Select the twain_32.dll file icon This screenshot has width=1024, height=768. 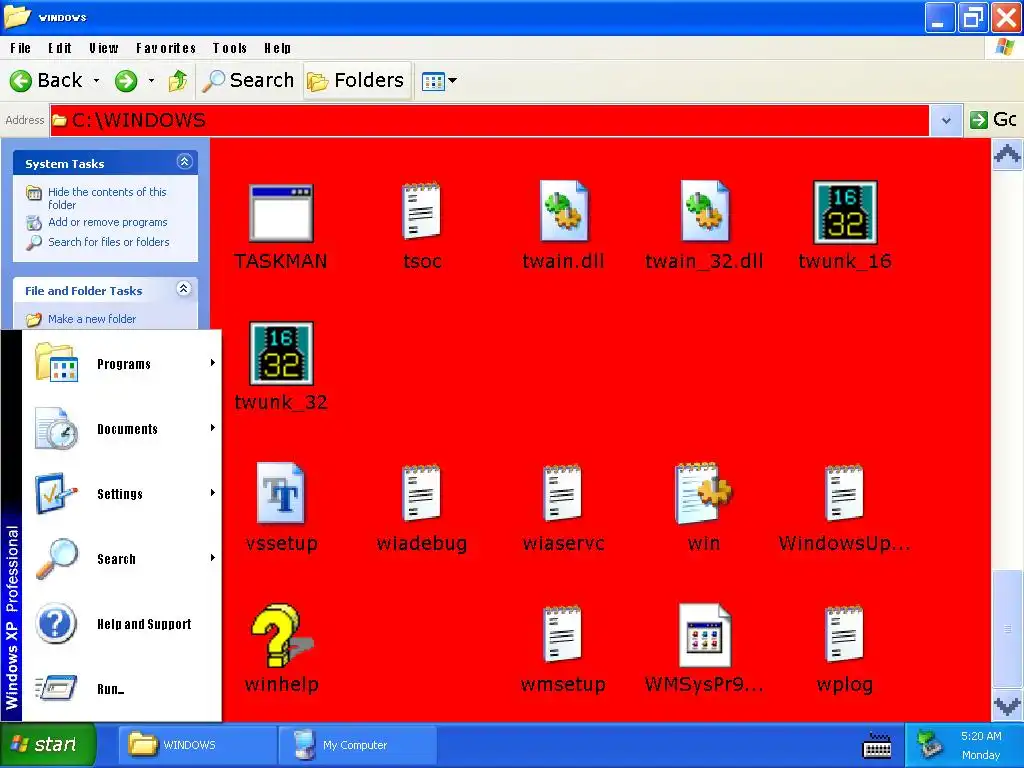(704, 212)
